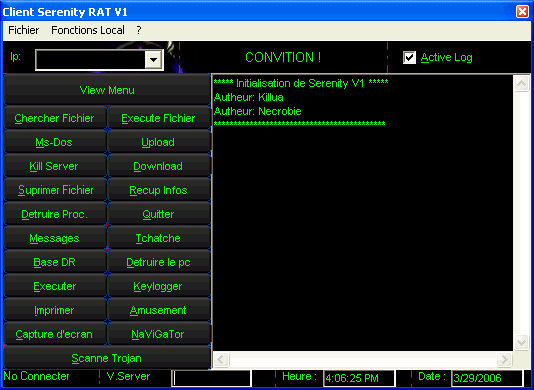534x390 pixels.
Task: Click the NaViGaTor button
Action: coord(159,334)
